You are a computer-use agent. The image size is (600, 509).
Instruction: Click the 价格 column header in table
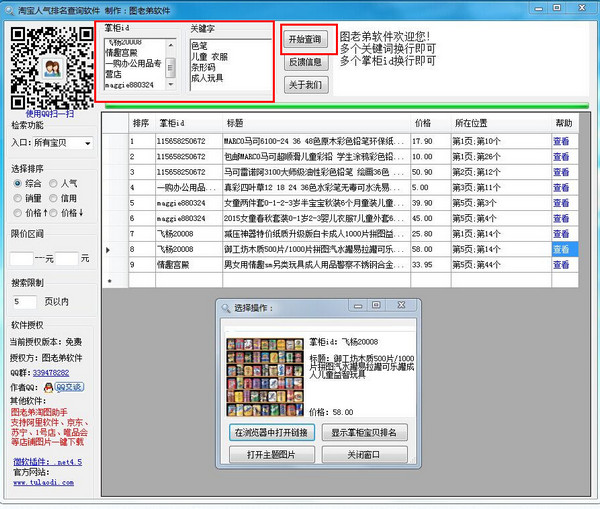(422, 123)
